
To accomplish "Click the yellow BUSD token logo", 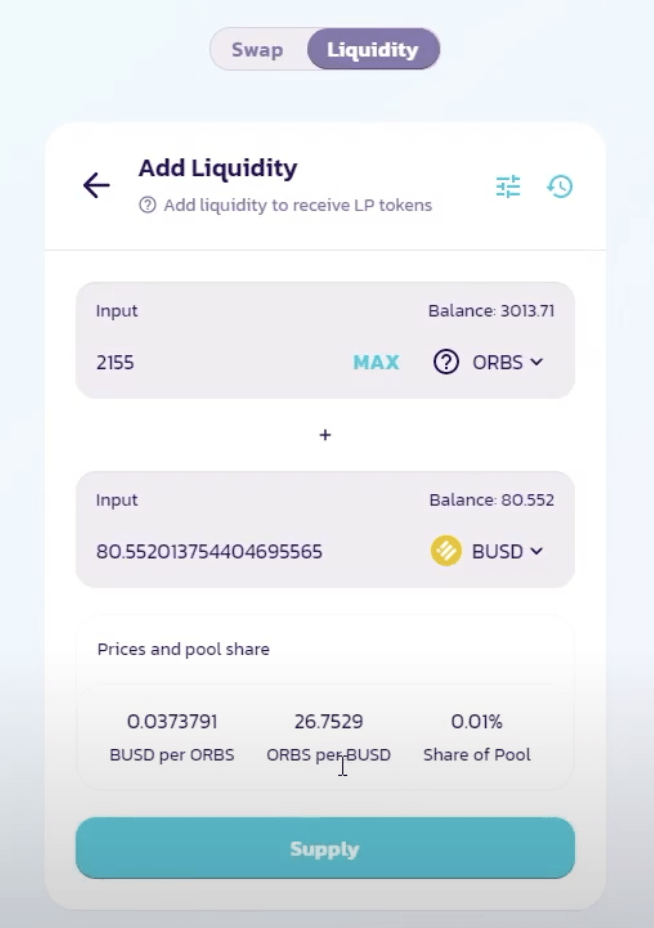I will pyautogui.click(x=446, y=551).
